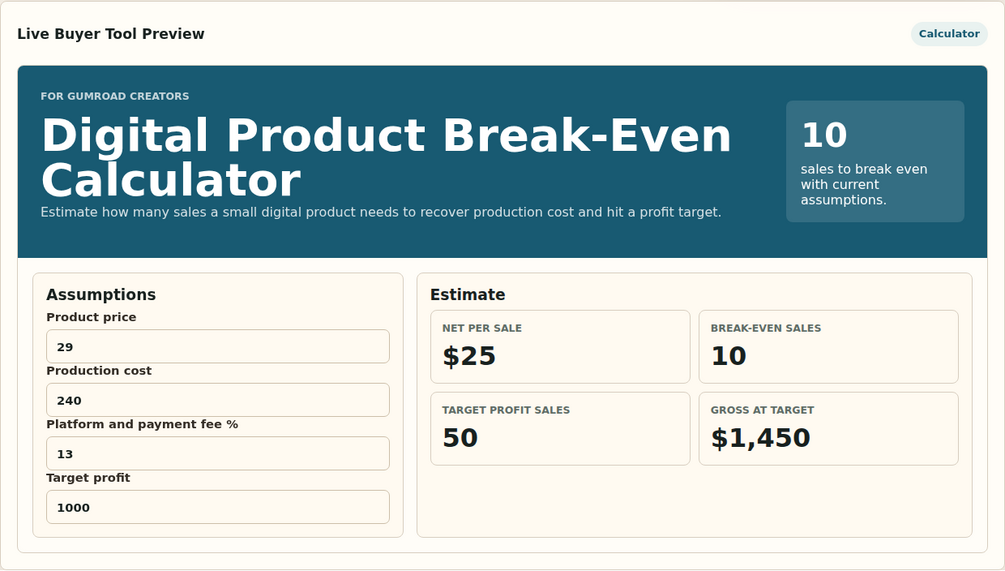1005x571 pixels.
Task: Click the Target profit label
Action: point(88,477)
